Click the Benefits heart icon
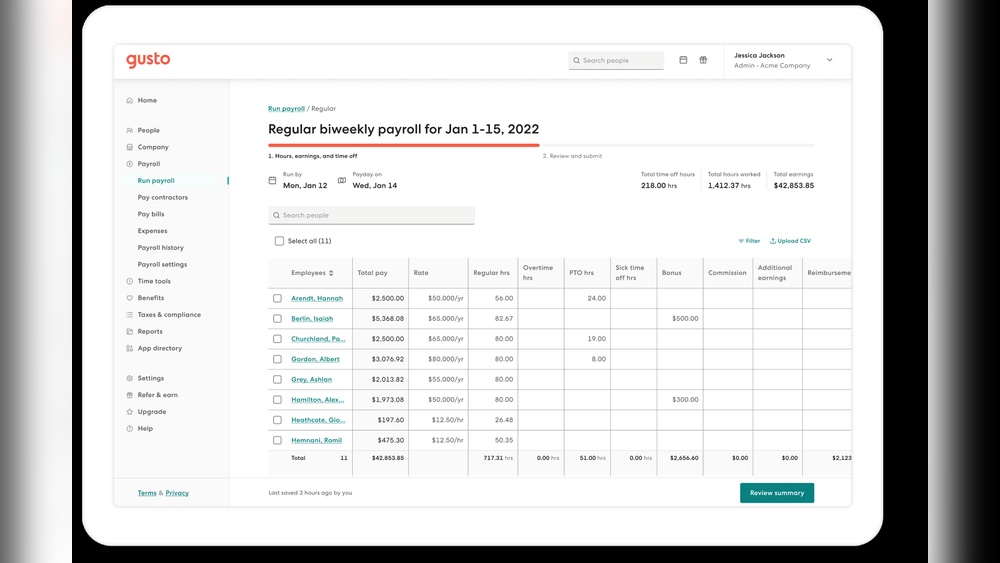This screenshot has height=563, width=1000. [129, 298]
